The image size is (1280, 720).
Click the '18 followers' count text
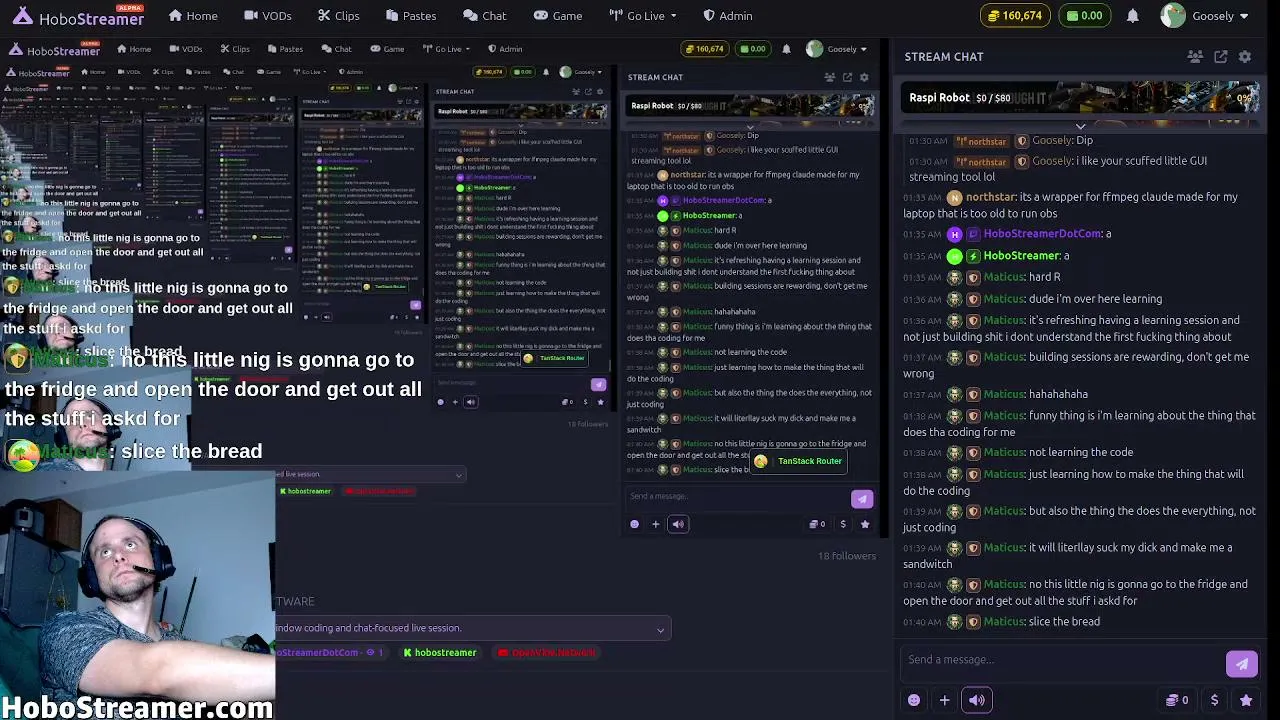847,556
